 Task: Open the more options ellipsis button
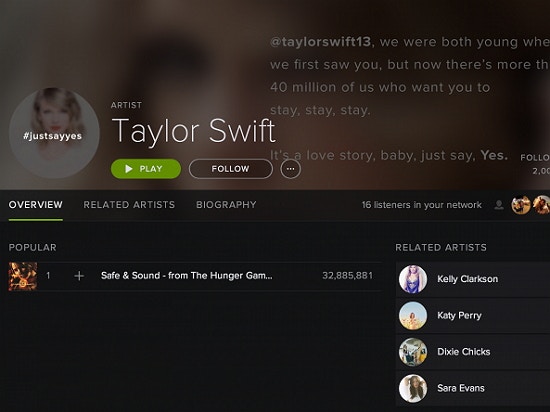tap(290, 169)
